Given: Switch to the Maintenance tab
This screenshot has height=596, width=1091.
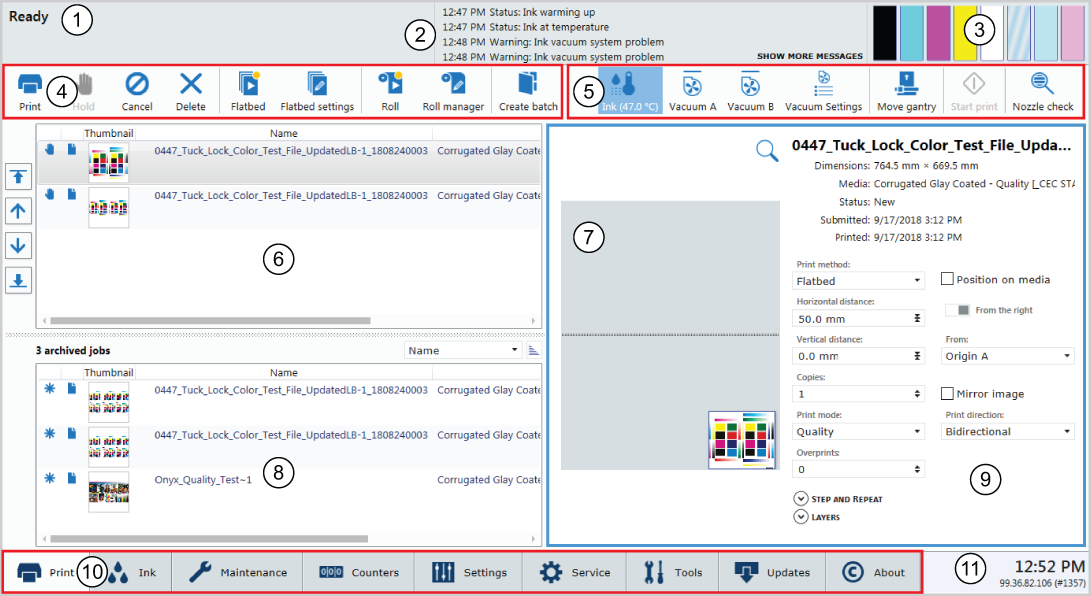Looking at the screenshot, I should [x=238, y=573].
